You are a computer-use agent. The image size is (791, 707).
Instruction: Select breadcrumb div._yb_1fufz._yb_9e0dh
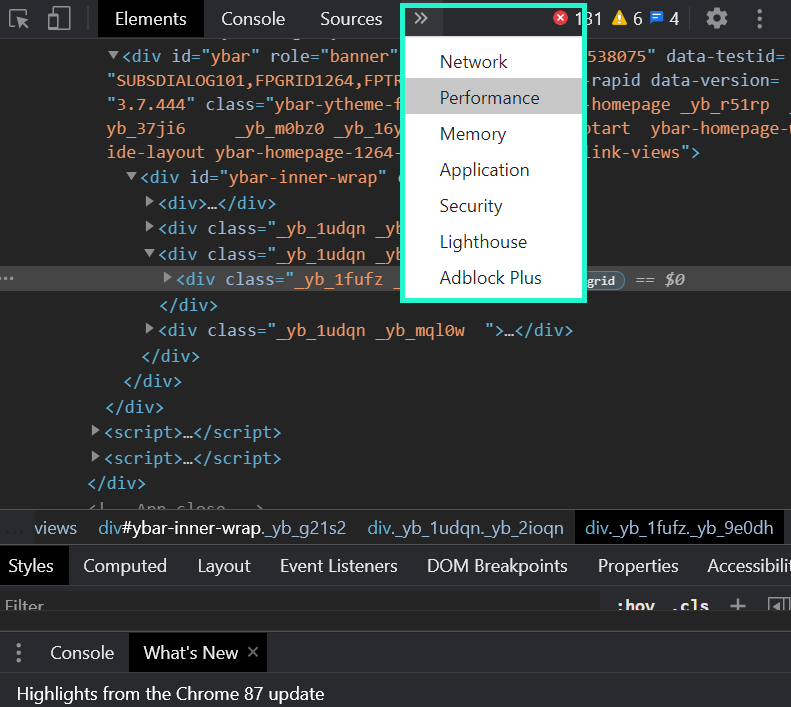click(x=679, y=528)
